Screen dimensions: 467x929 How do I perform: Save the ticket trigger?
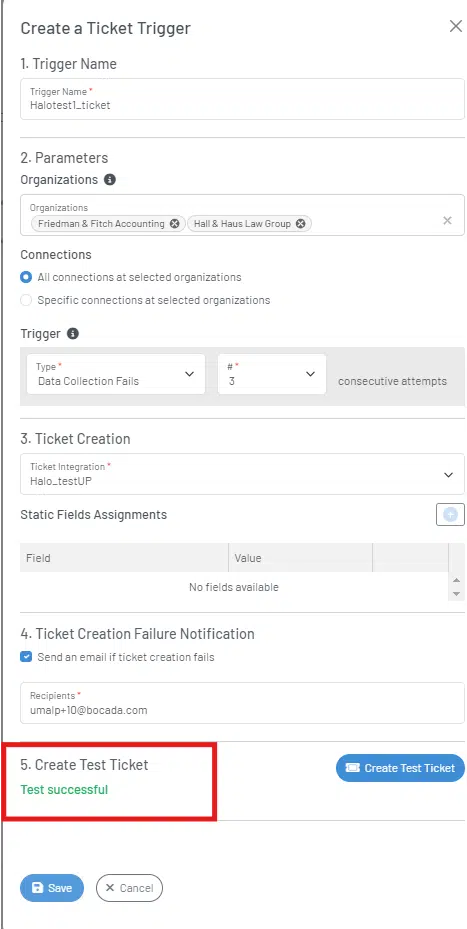[x=52, y=888]
